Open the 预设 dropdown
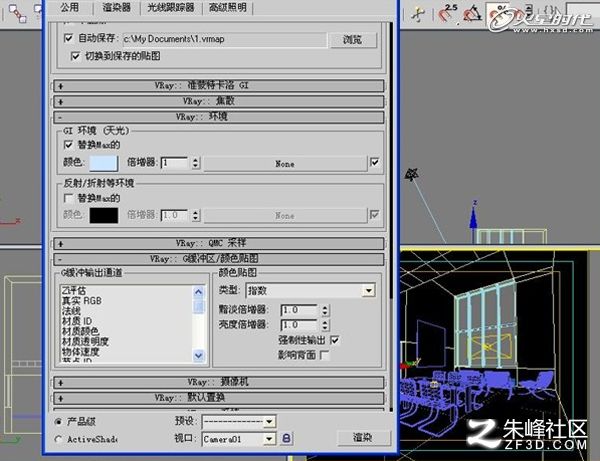 coord(238,422)
